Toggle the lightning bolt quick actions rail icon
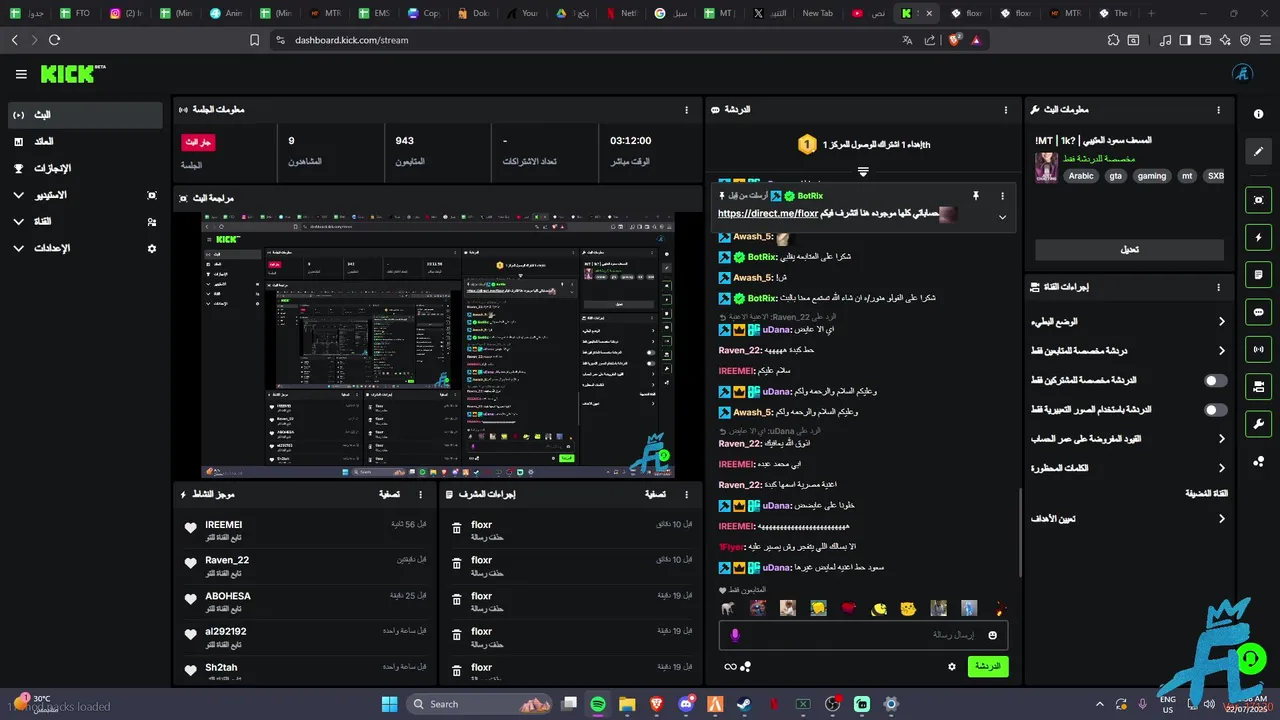 [1258, 237]
